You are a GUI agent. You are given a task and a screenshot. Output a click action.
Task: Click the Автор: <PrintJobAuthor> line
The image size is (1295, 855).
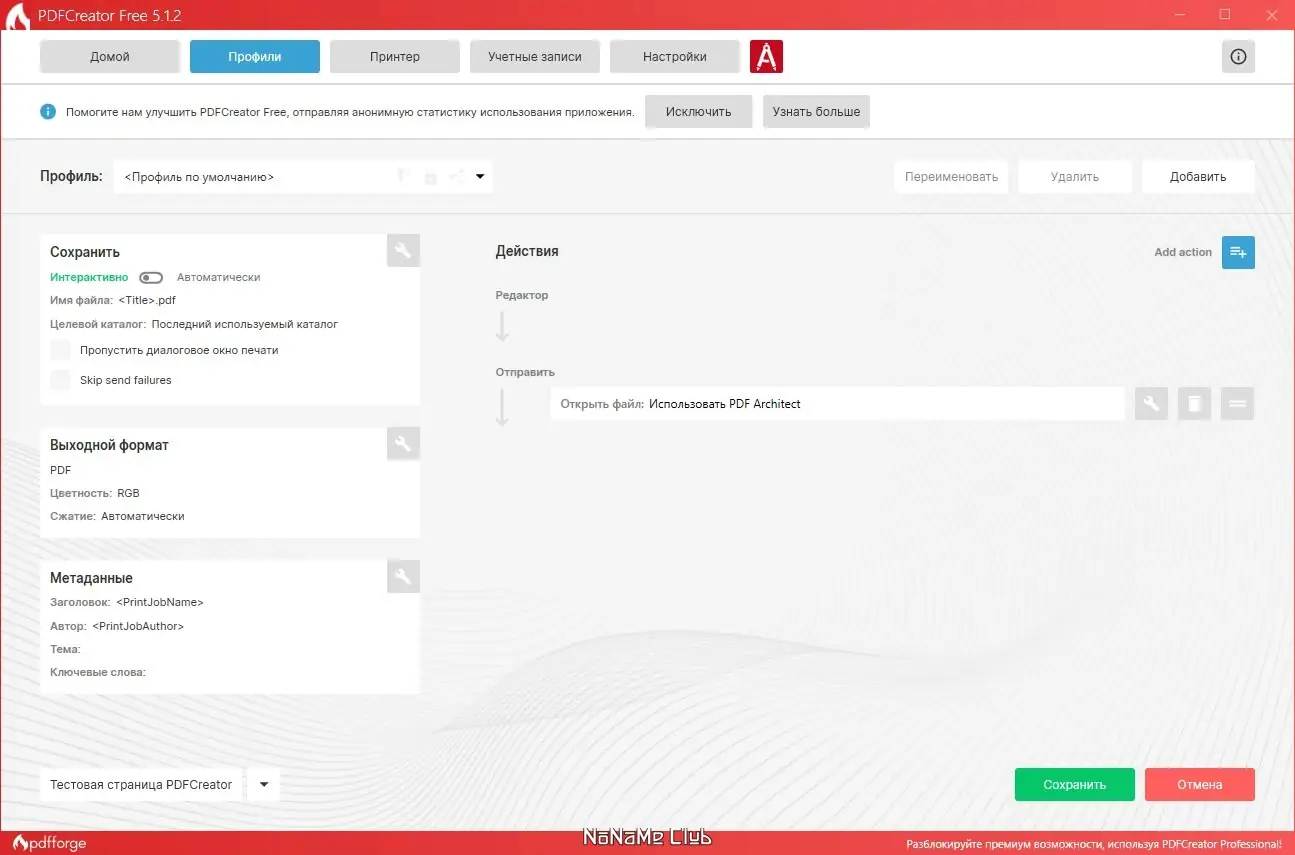coord(117,627)
